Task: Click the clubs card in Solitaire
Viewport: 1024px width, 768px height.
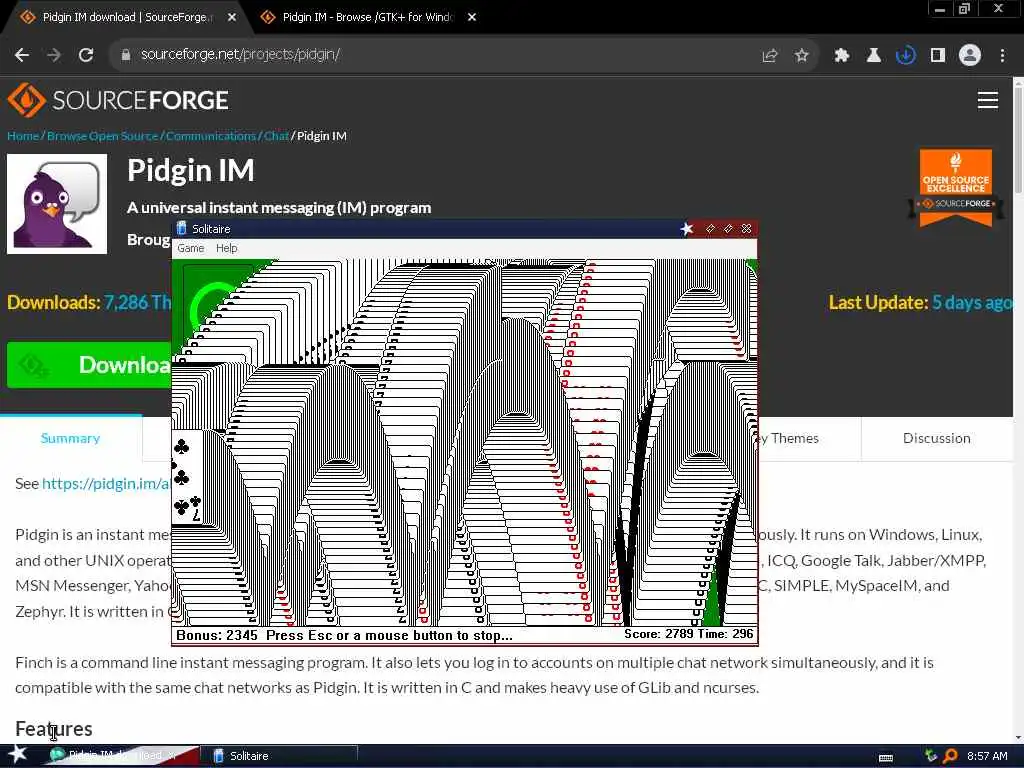Action: [187, 477]
